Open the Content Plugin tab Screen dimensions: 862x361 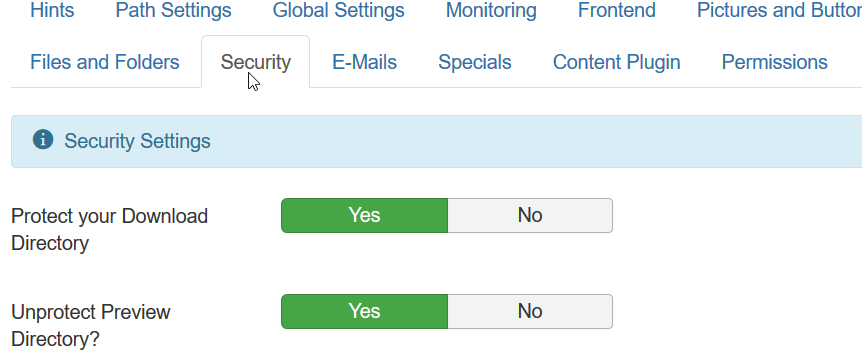617,62
